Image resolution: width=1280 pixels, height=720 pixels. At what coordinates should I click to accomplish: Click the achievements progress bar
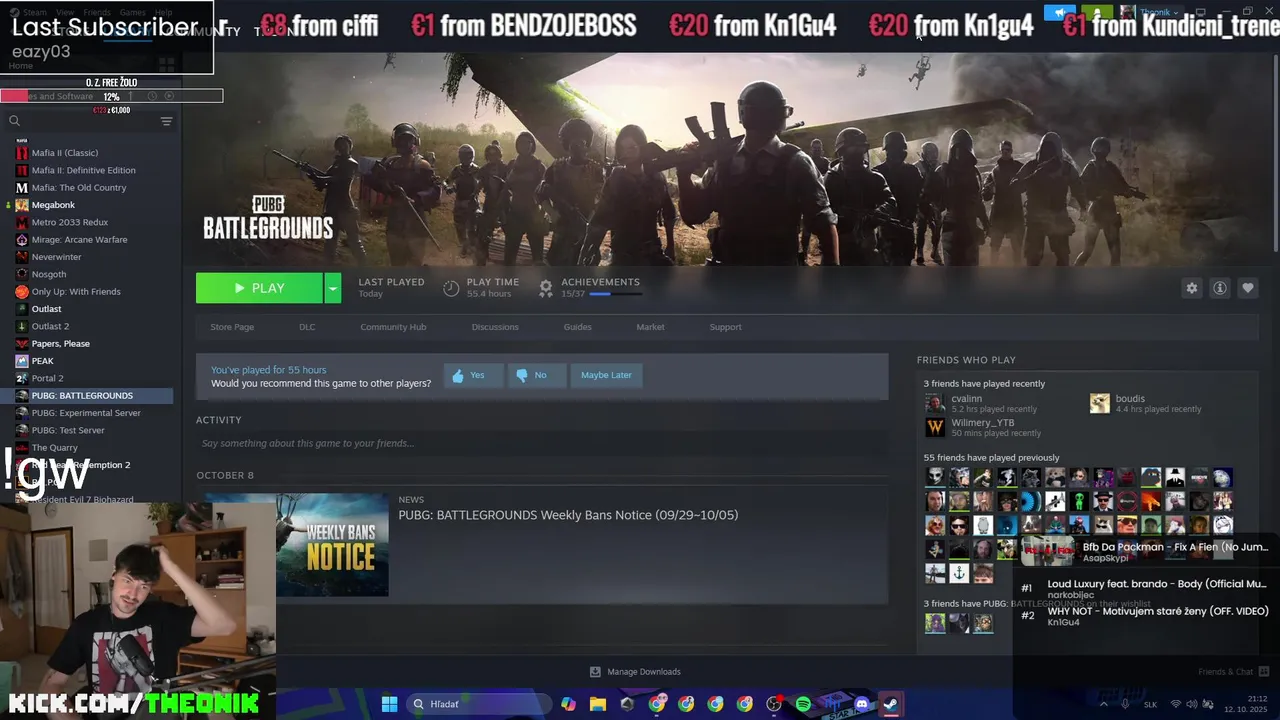pyautogui.click(x=615, y=294)
